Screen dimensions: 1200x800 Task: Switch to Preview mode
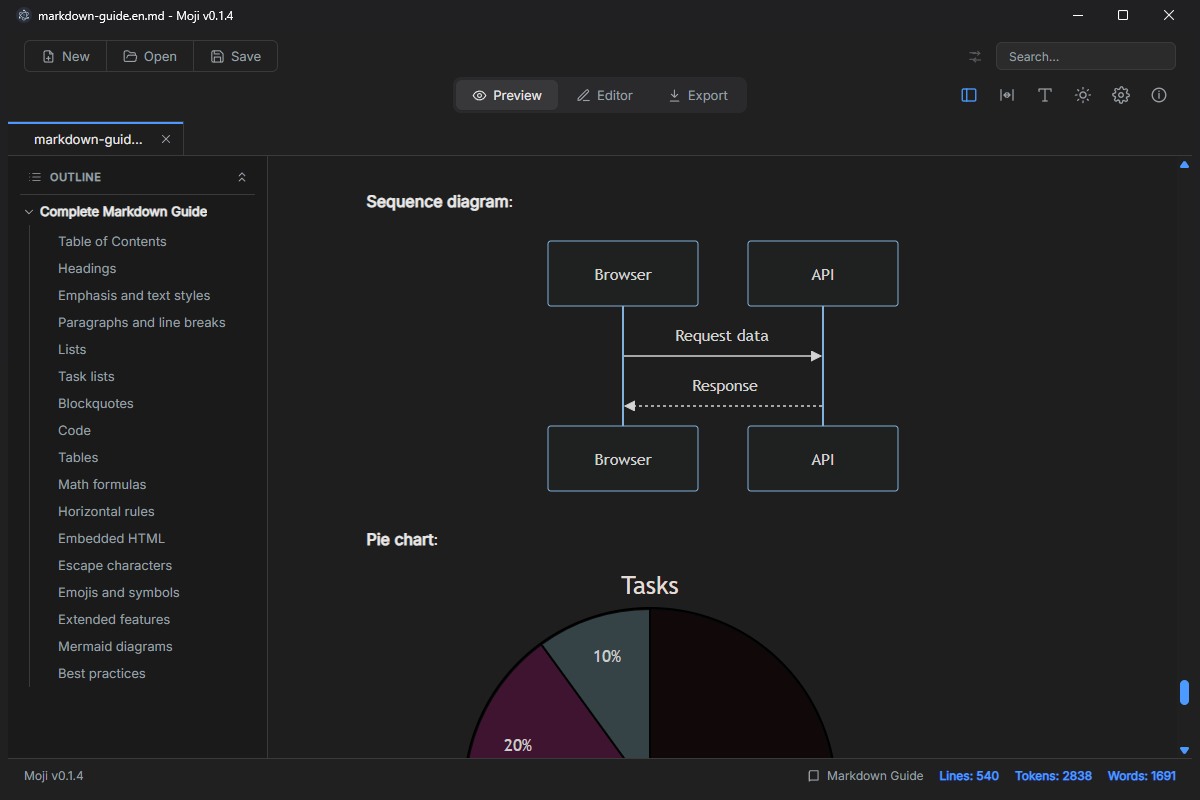(x=507, y=95)
